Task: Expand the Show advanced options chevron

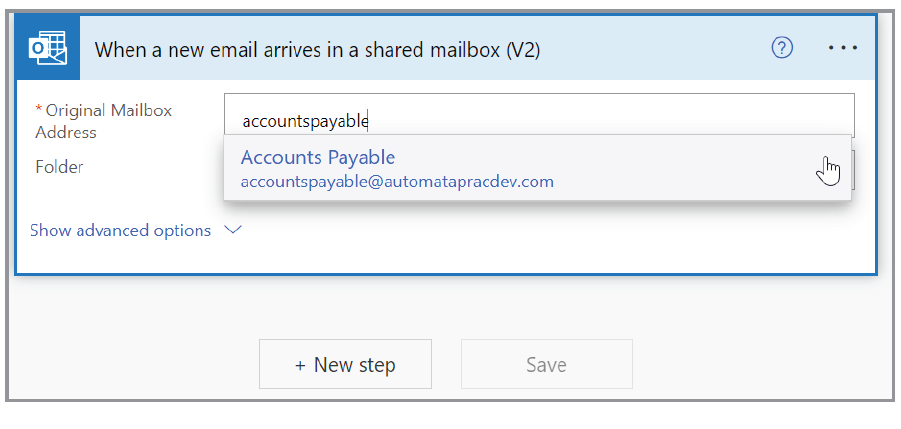Action: [233, 230]
